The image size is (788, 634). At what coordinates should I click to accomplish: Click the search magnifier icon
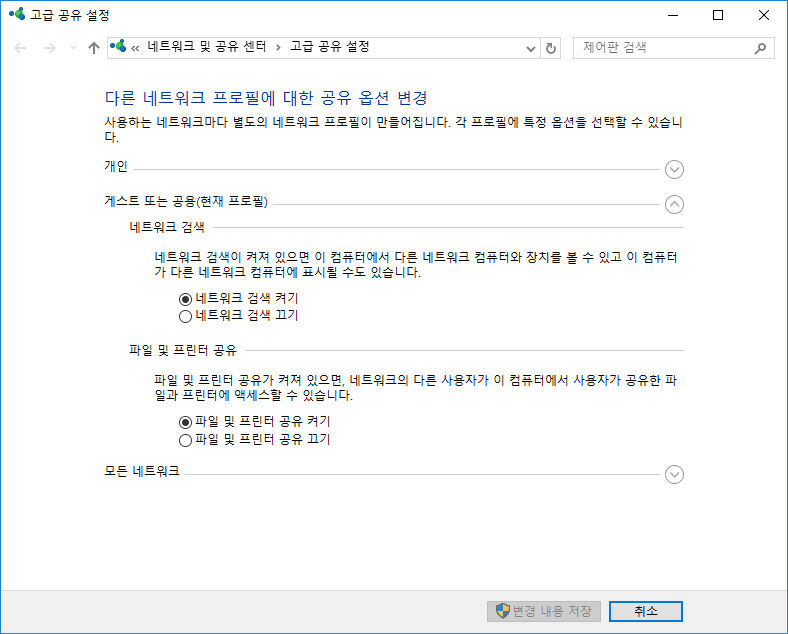point(761,48)
